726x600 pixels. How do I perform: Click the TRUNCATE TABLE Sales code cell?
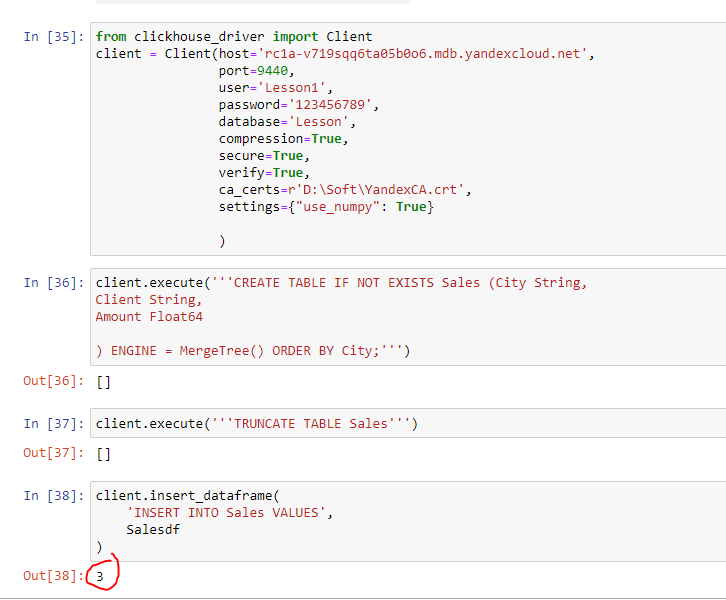click(x=407, y=424)
